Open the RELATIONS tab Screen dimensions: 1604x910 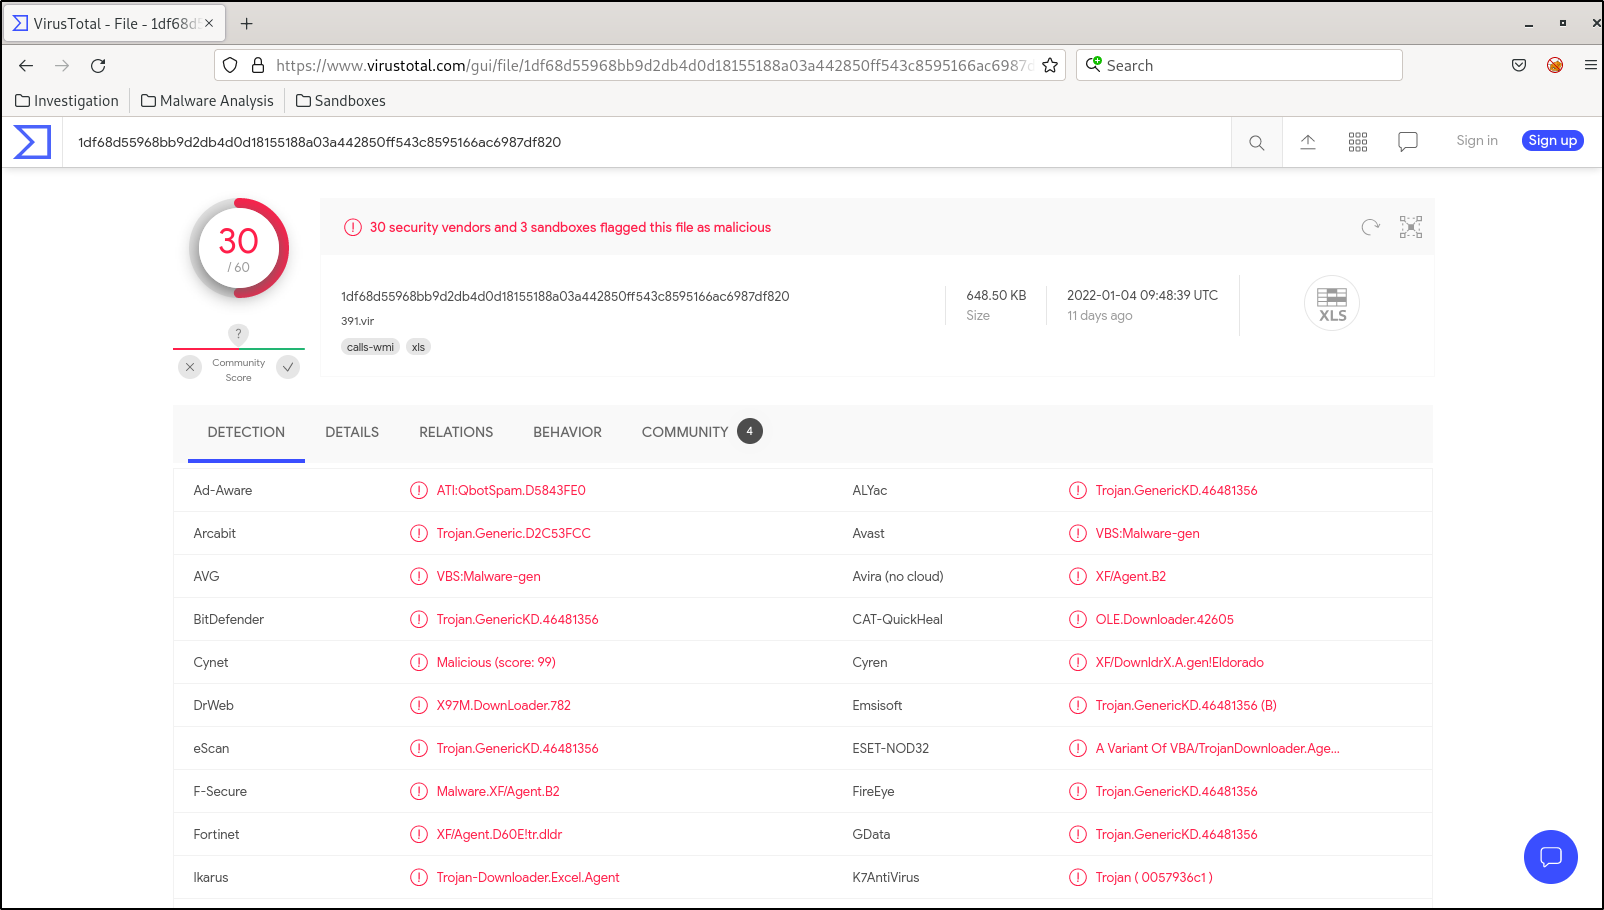(456, 432)
